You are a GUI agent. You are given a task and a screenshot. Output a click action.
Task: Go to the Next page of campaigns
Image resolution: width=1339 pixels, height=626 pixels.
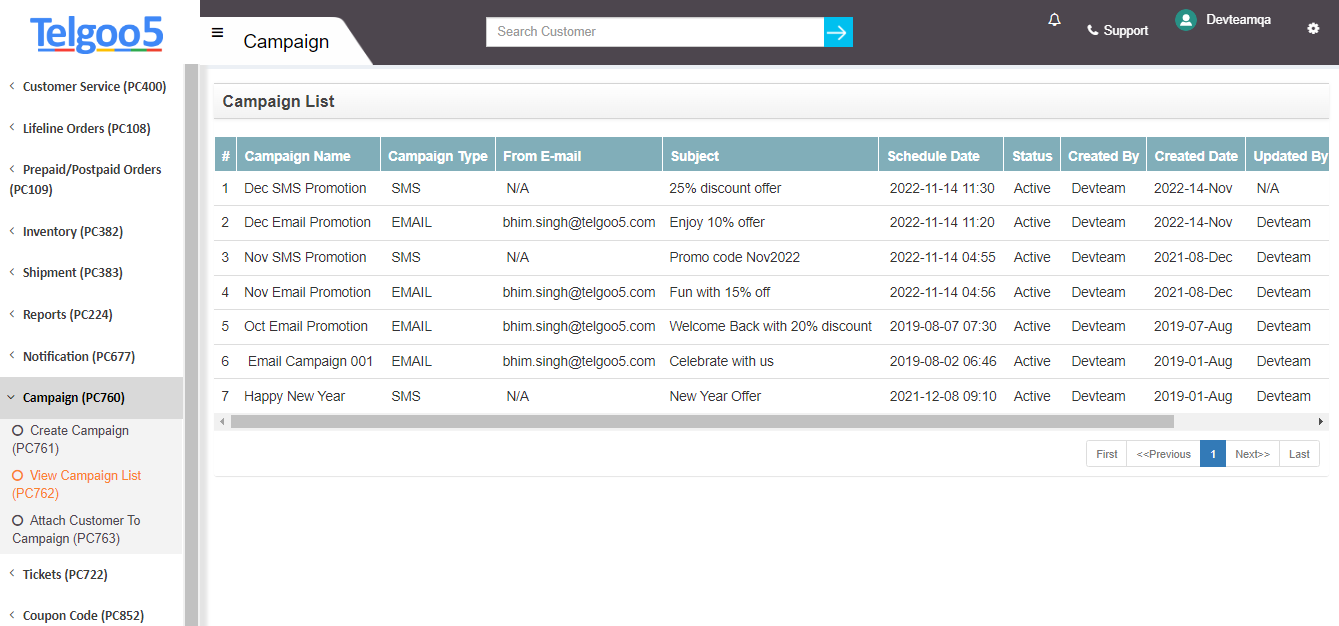[1252, 453]
